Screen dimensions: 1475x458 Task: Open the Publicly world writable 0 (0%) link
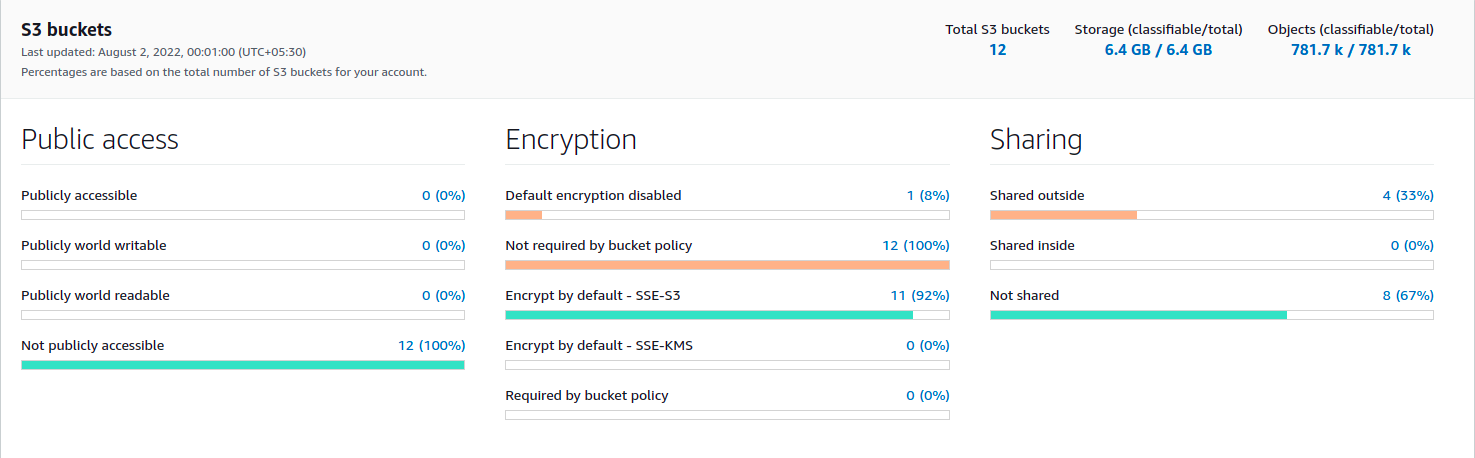tap(443, 246)
